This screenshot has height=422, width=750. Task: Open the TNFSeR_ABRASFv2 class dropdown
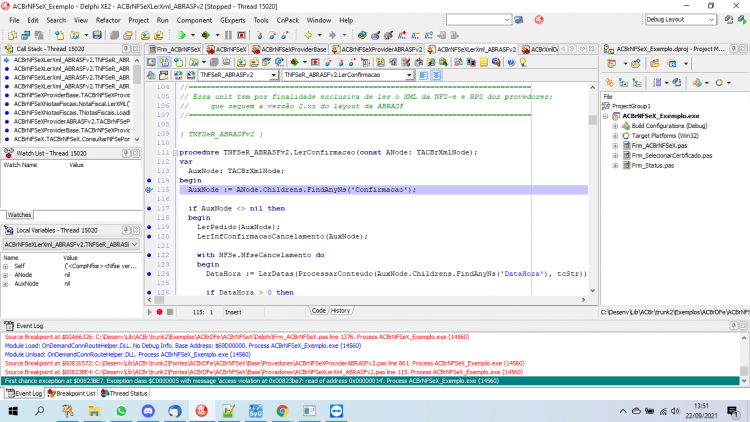coord(274,75)
